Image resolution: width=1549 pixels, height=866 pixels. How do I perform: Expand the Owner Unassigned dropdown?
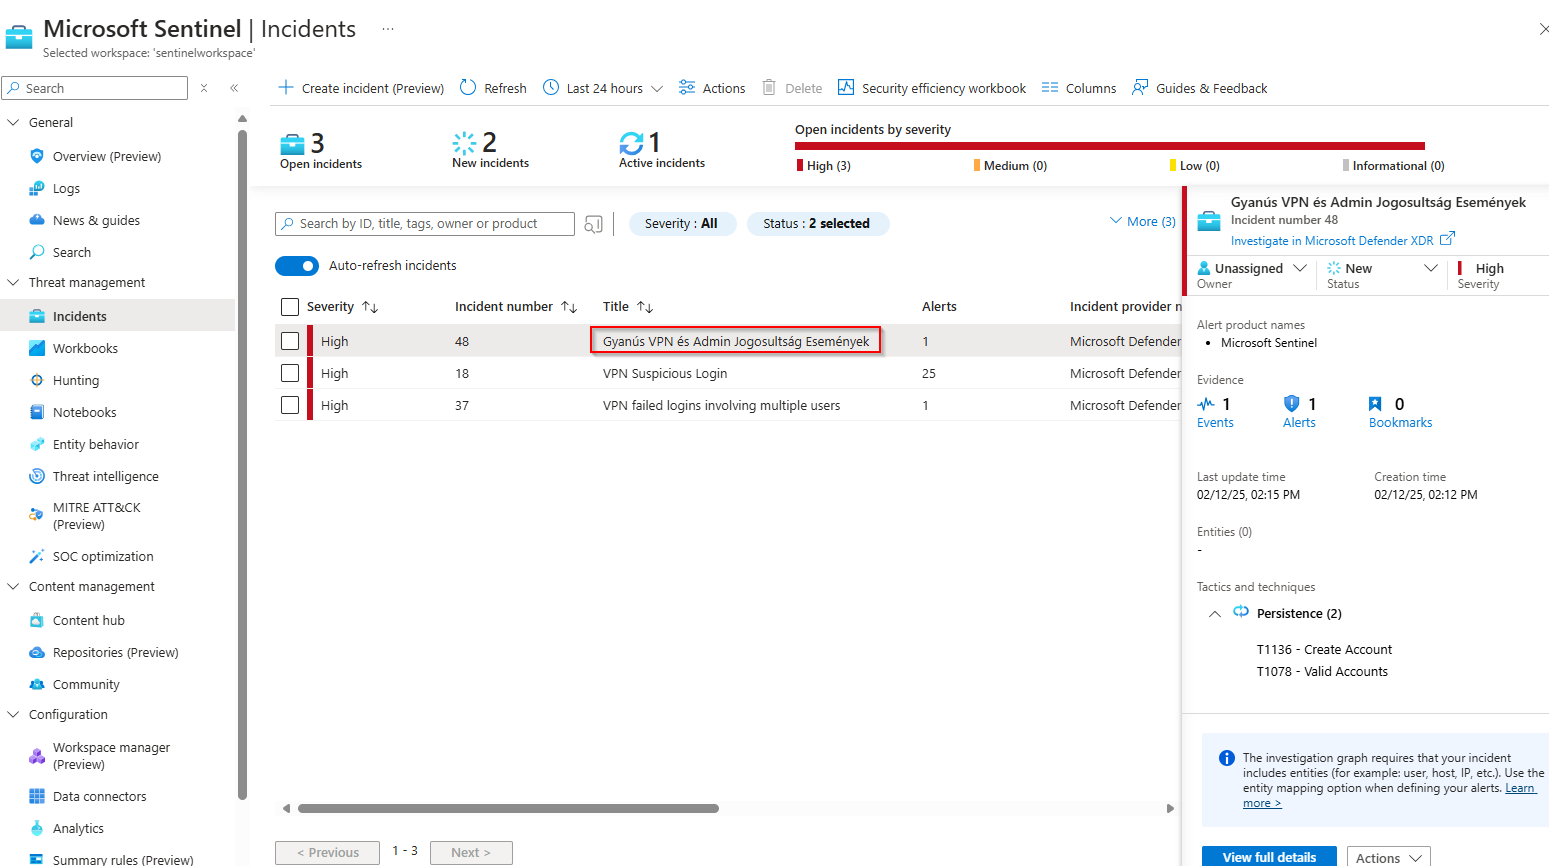(1299, 268)
